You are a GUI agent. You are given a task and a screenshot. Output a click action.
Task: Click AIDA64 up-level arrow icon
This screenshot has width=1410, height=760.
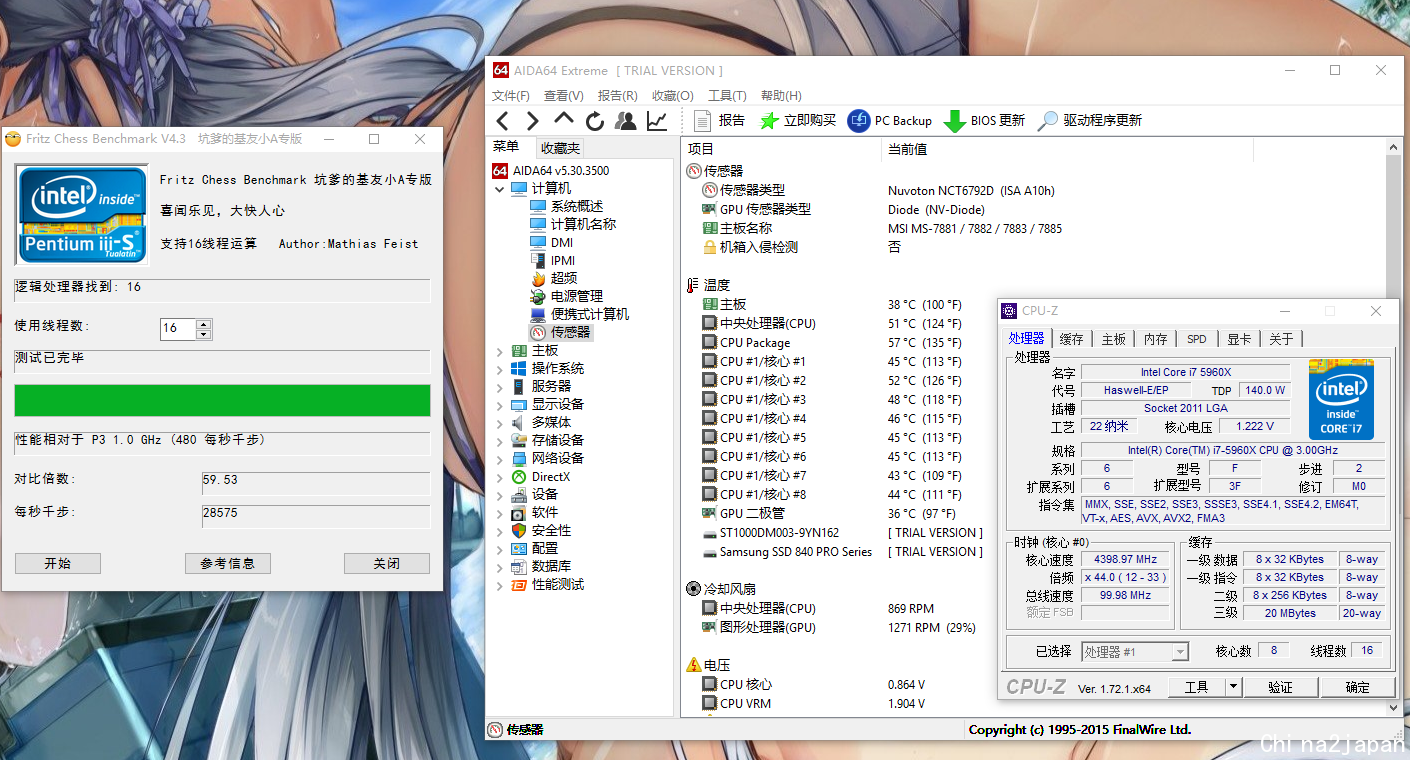[x=564, y=119]
